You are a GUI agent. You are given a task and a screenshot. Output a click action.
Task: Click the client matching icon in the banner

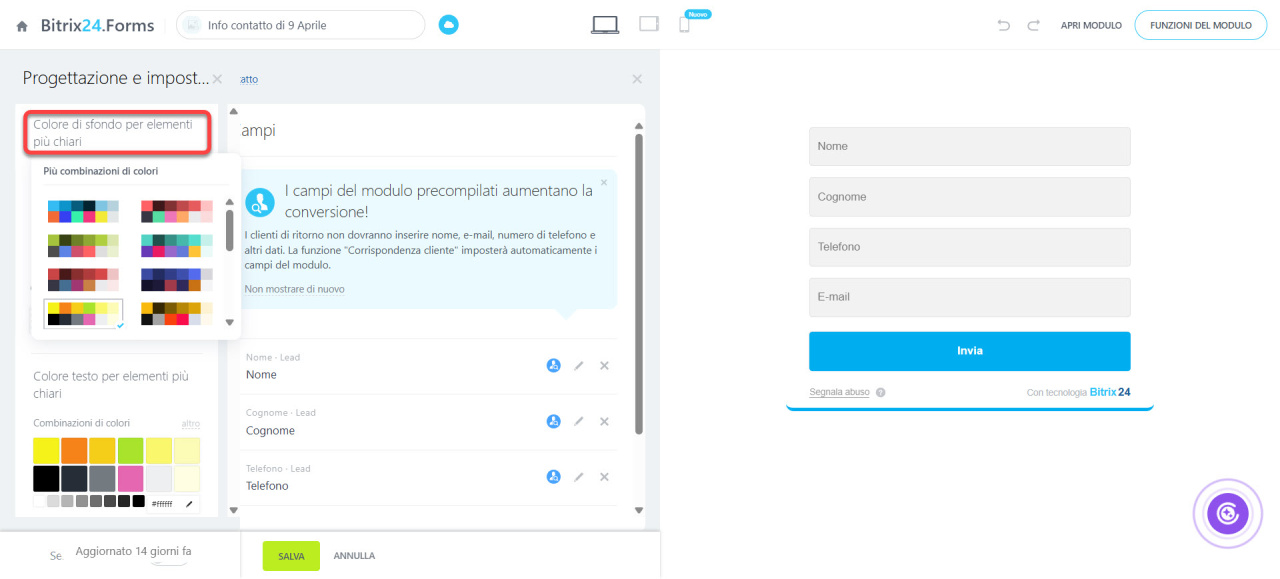point(260,202)
